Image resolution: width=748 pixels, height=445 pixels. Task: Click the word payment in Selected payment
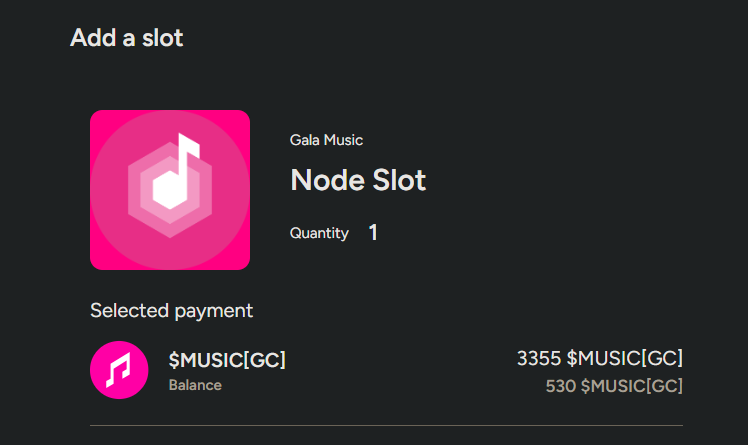click(x=214, y=312)
